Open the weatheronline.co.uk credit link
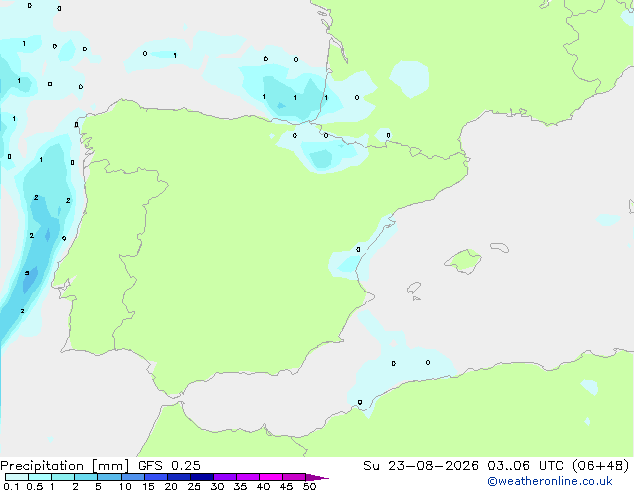634x490 pixels. (550, 481)
